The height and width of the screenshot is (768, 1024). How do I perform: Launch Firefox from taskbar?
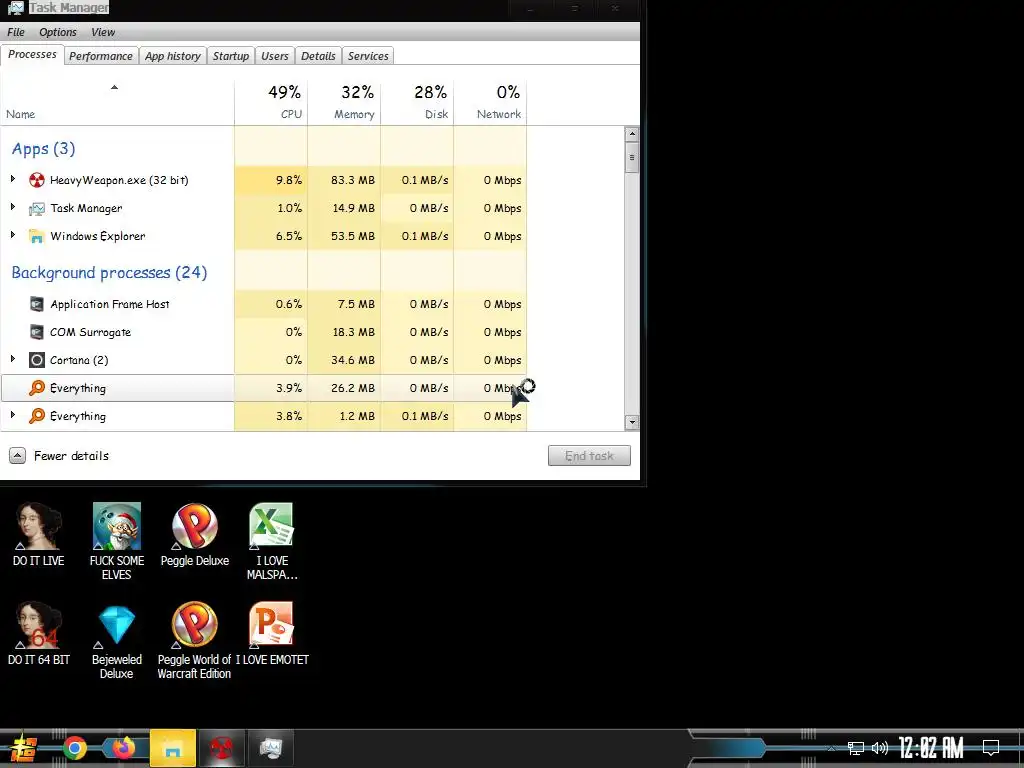[x=123, y=748]
